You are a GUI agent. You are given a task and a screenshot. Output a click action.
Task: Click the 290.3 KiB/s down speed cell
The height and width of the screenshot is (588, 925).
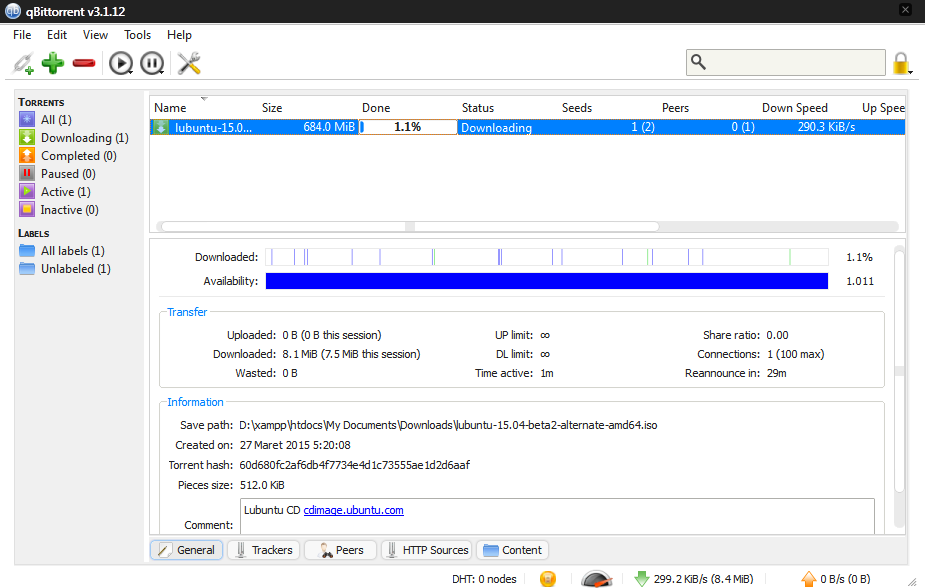pyautogui.click(x=826, y=127)
